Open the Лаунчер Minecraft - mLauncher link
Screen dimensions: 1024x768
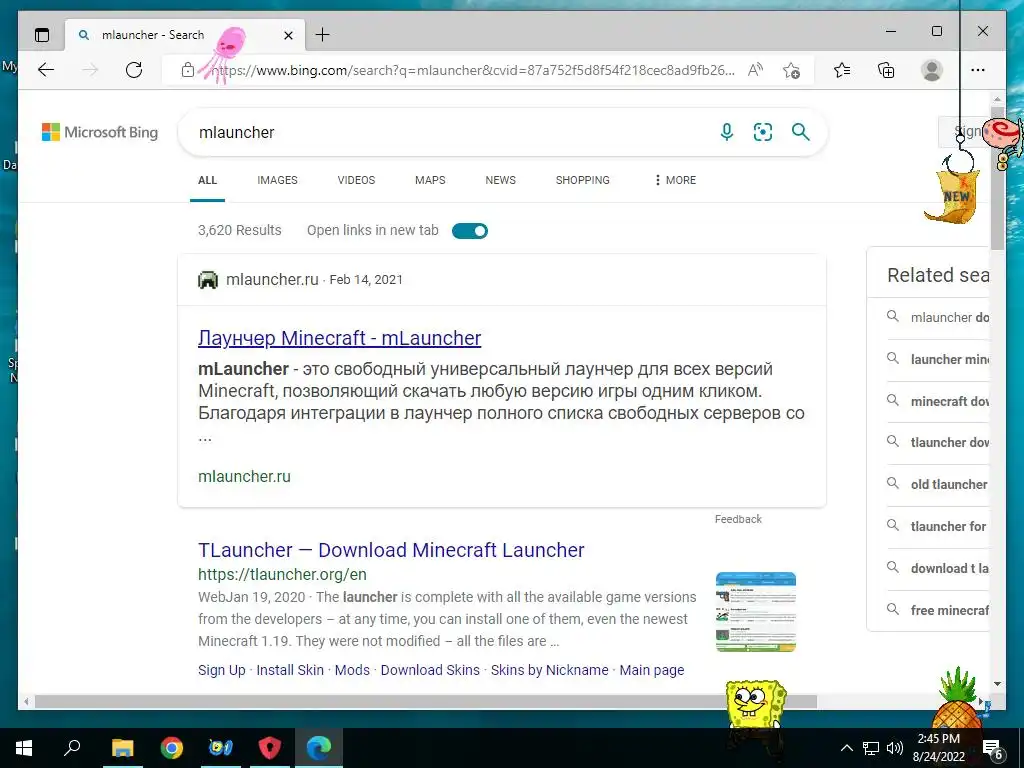pos(340,338)
